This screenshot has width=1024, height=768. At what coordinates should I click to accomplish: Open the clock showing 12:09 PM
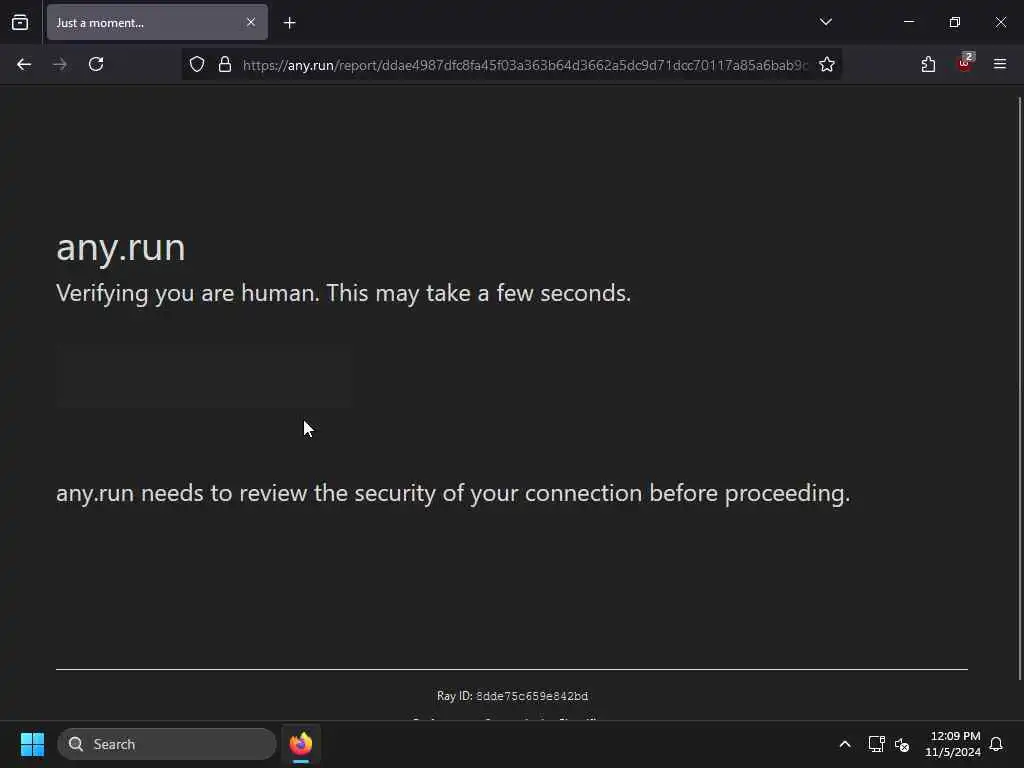(x=953, y=744)
